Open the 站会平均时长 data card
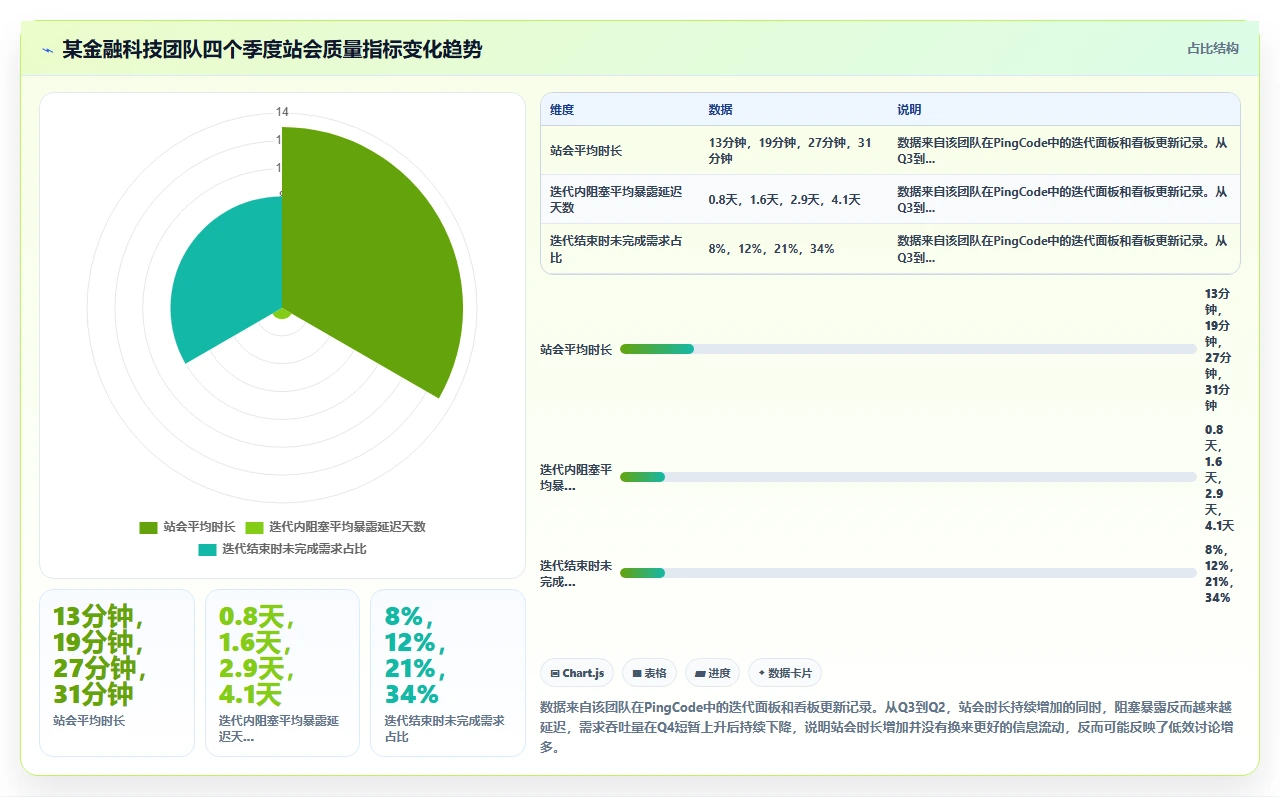The width and height of the screenshot is (1280, 797). click(117, 673)
